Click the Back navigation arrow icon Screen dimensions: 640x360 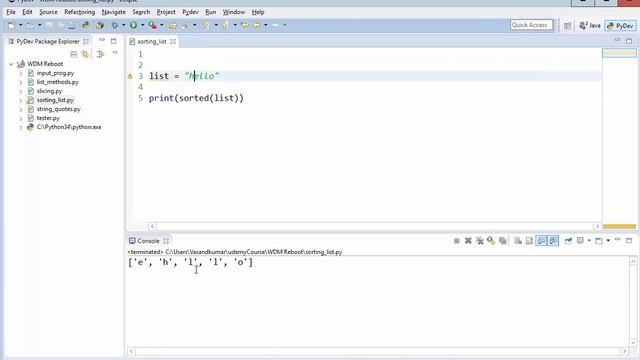(256, 25)
